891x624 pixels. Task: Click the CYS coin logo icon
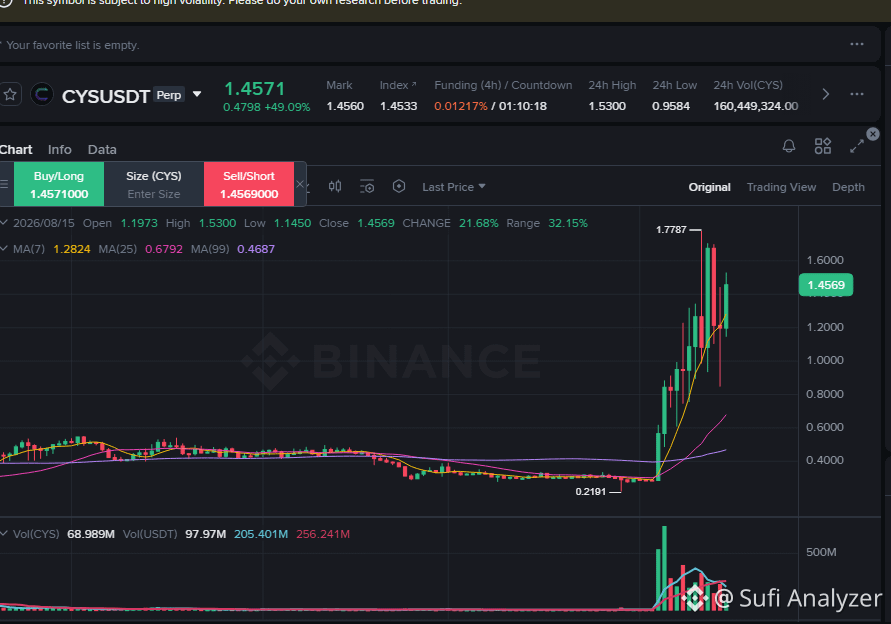click(x=41, y=94)
